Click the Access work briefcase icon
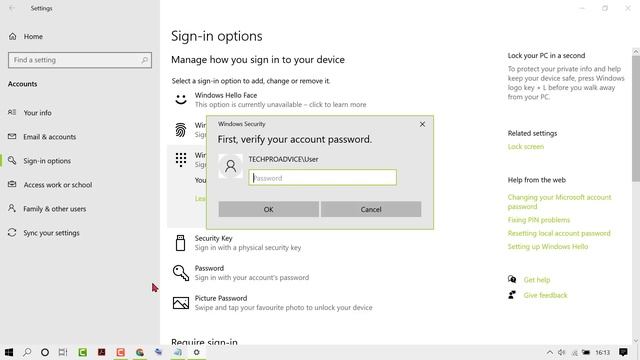Viewport: 640px width, 360px height. [12, 184]
